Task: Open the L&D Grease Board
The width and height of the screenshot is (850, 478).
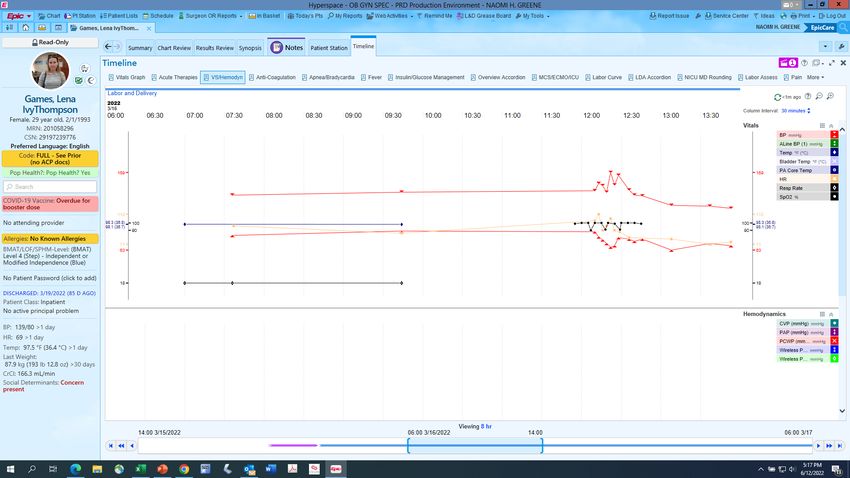Action: [484, 16]
